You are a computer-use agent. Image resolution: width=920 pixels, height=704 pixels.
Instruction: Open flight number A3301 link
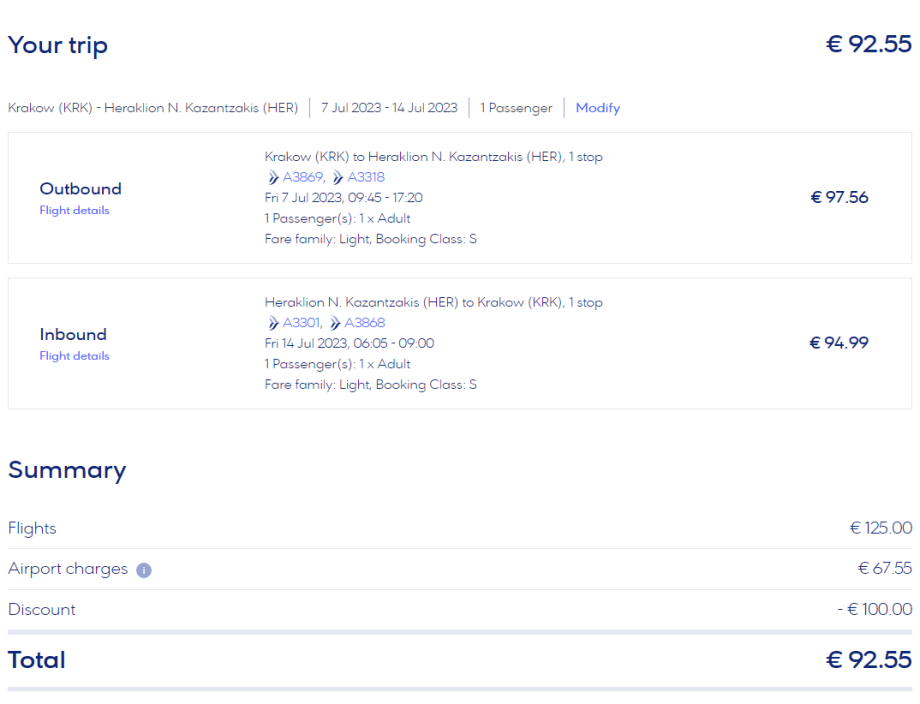click(x=303, y=323)
